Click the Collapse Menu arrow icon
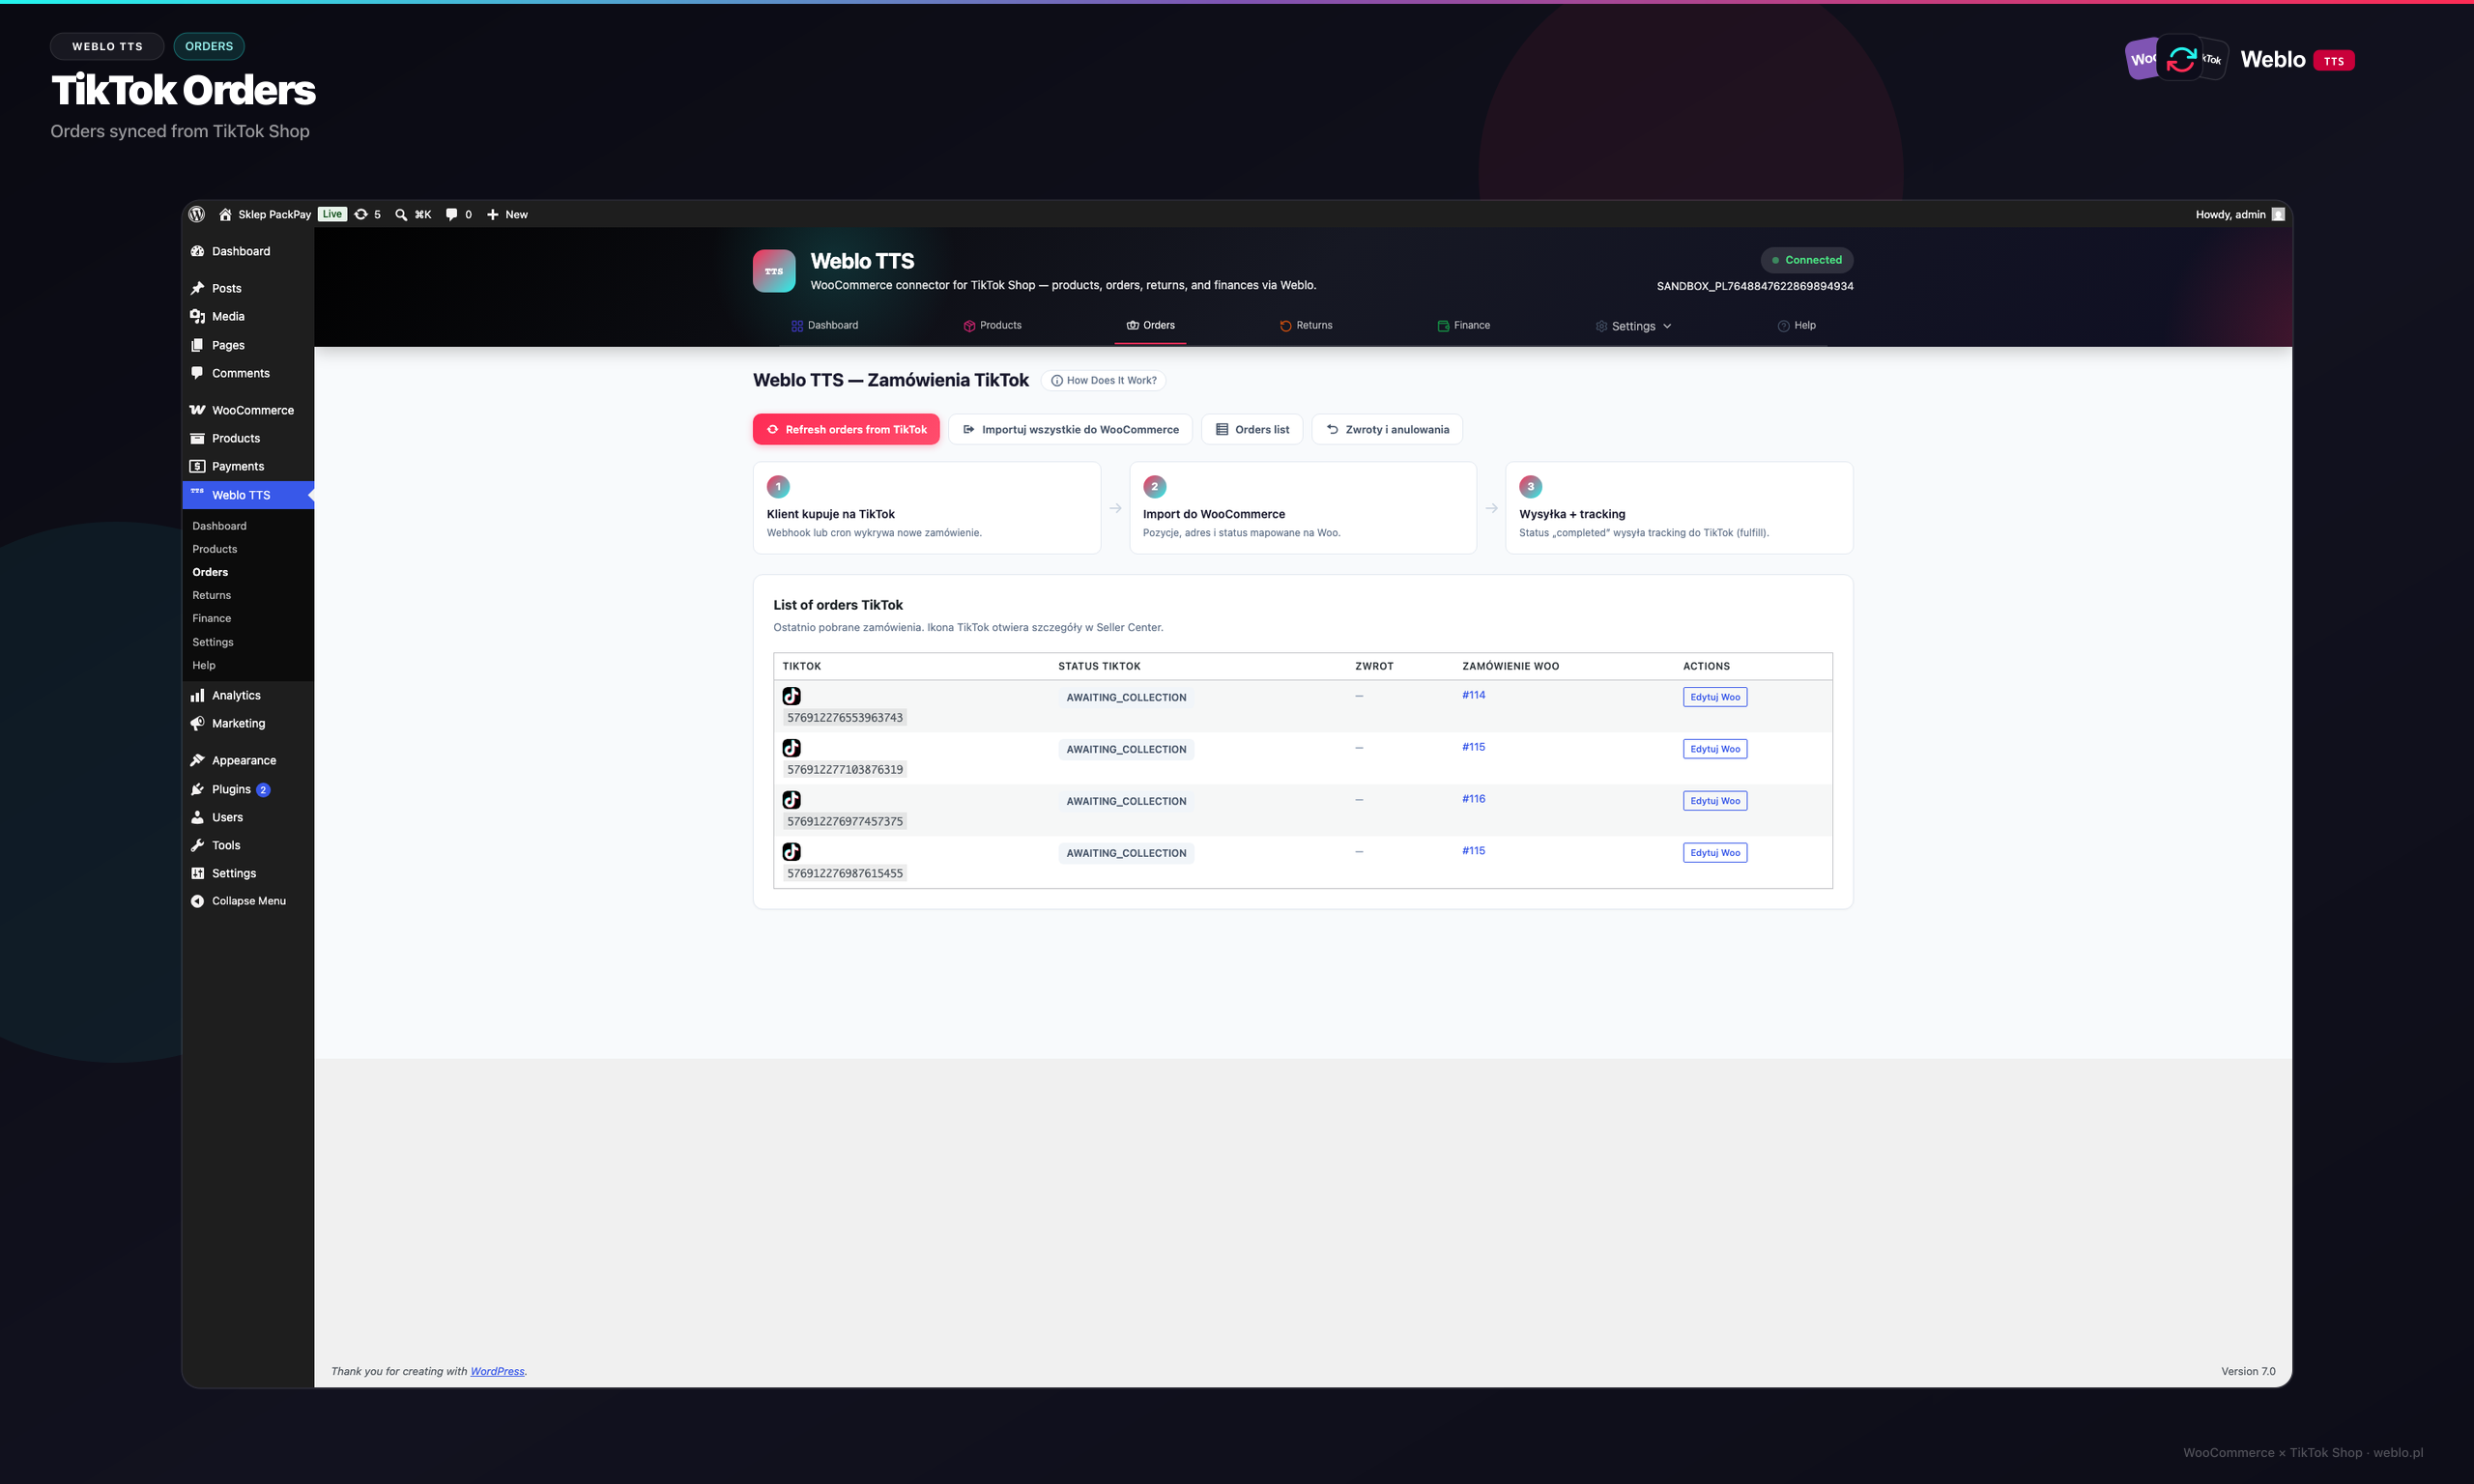The height and width of the screenshot is (1484, 2474). coord(197,901)
